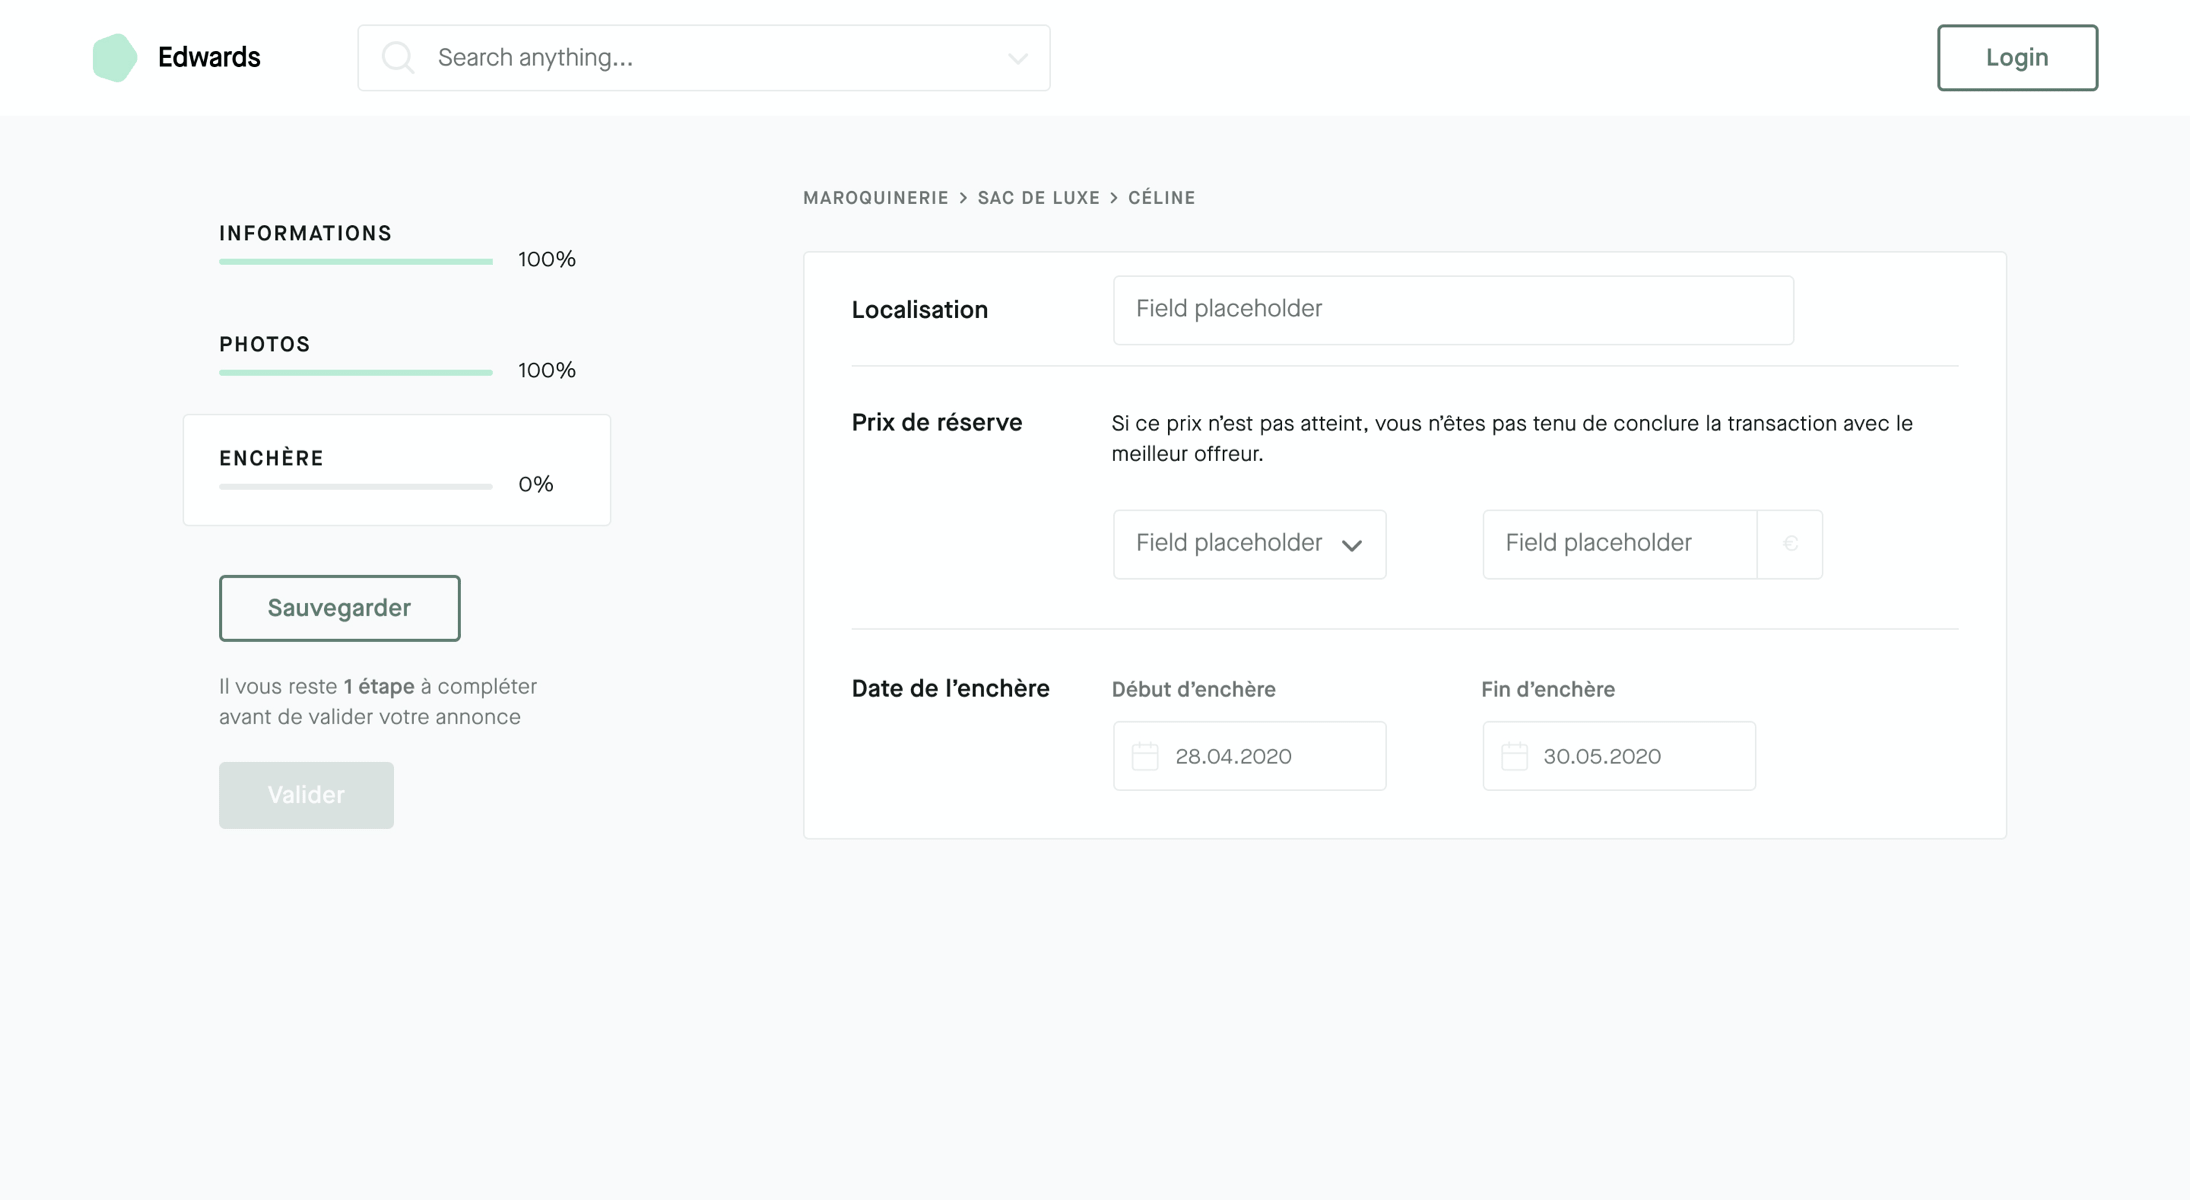Focus the Localisation input field
Screen dimensions: 2190x1200
pos(1452,310)
